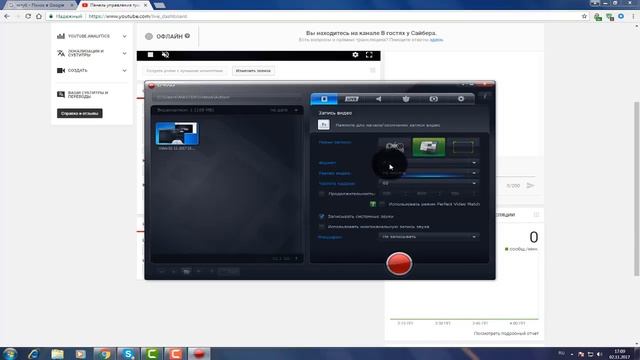Expand the Create sidebar section
The height and width of the screenshot is (360, 640).
click(x=124, y=70)
